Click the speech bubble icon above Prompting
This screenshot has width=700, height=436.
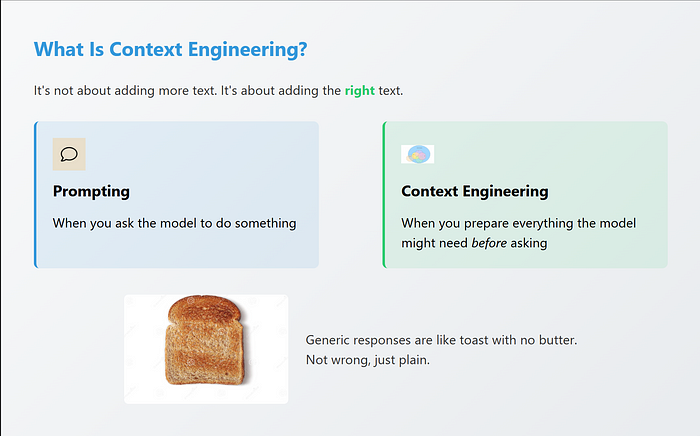(x=69, y=154)
